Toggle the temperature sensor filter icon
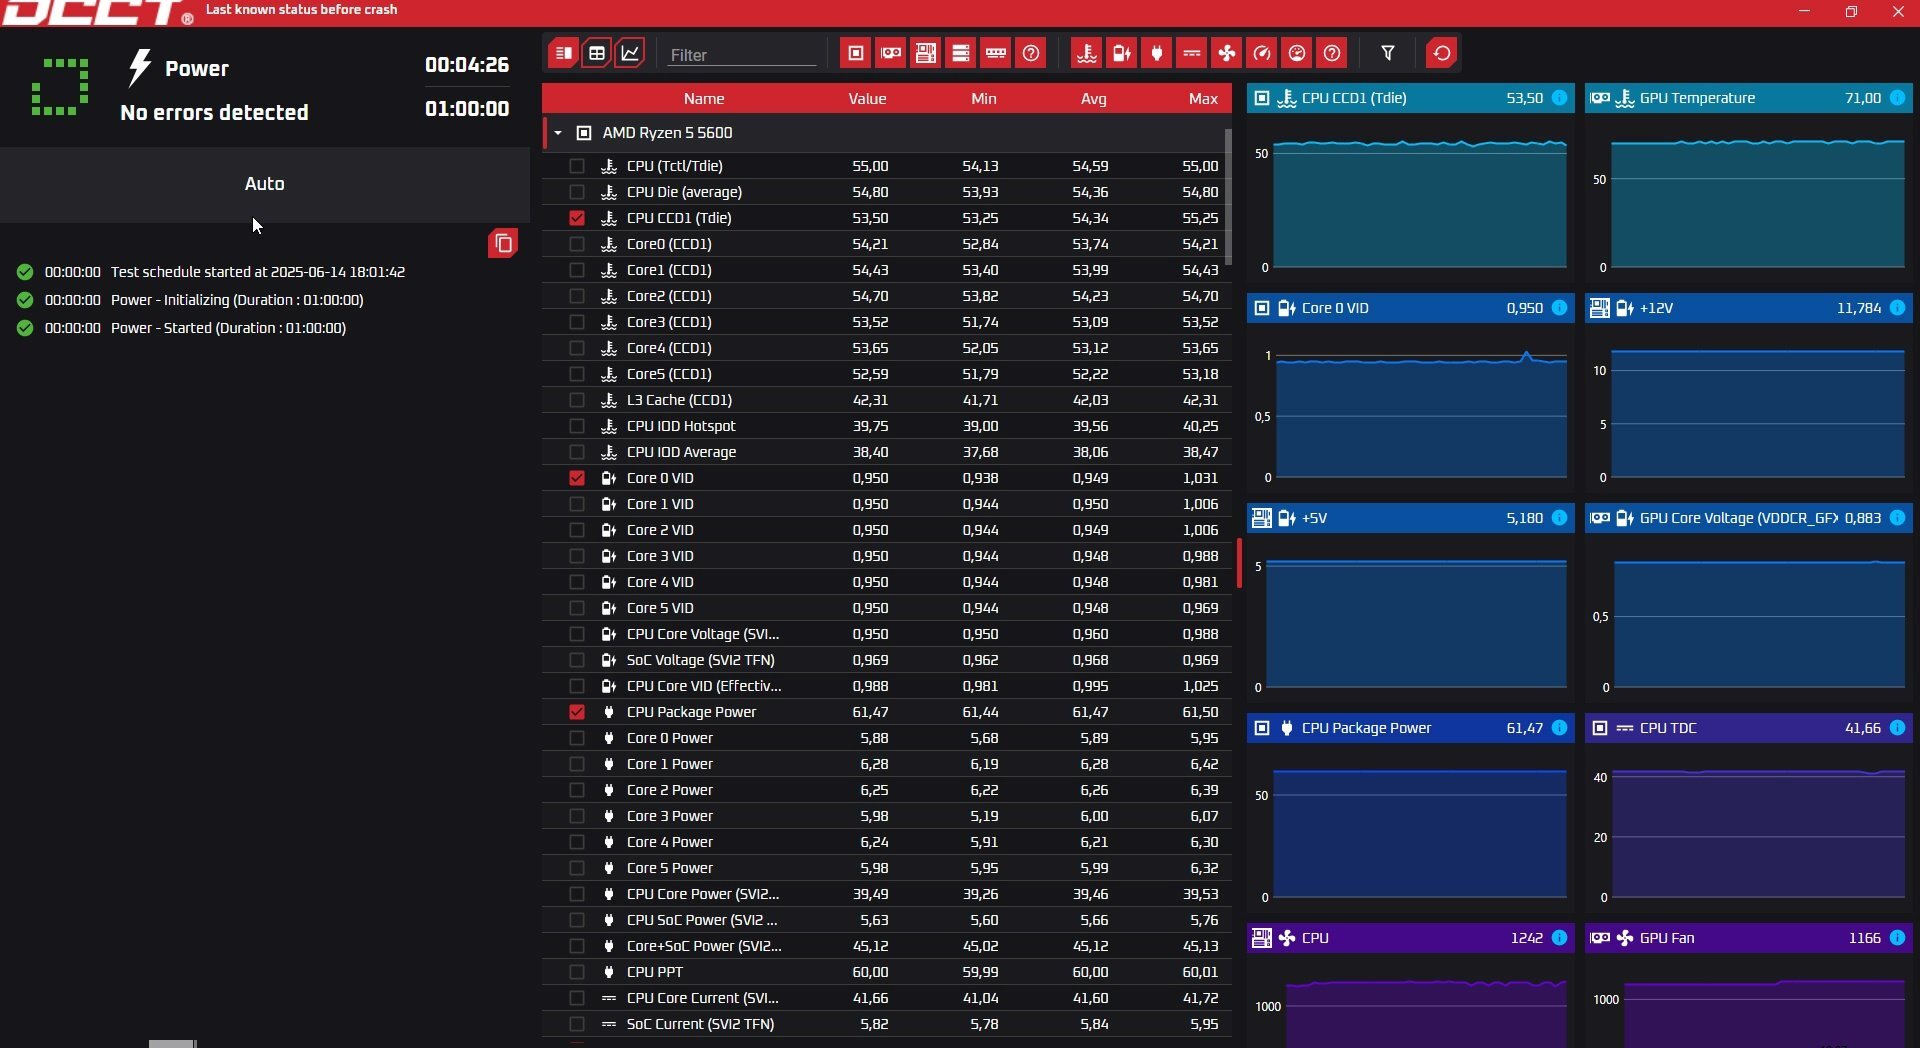Image resolution: width=1920 pixels, height=1048 pixels. (x=1087, y=54)
